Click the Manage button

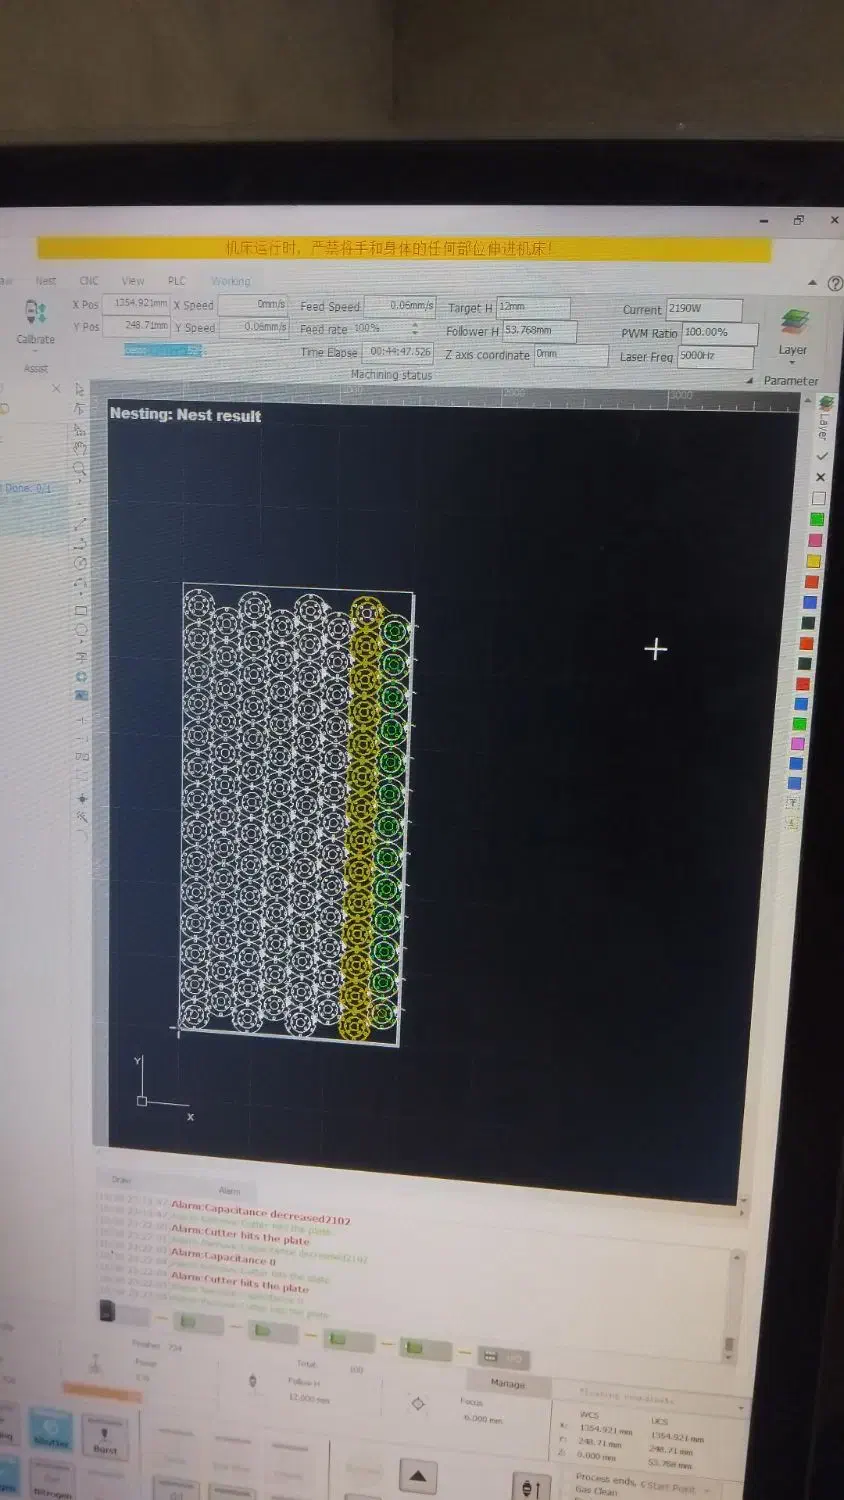tap(507, 1384)
